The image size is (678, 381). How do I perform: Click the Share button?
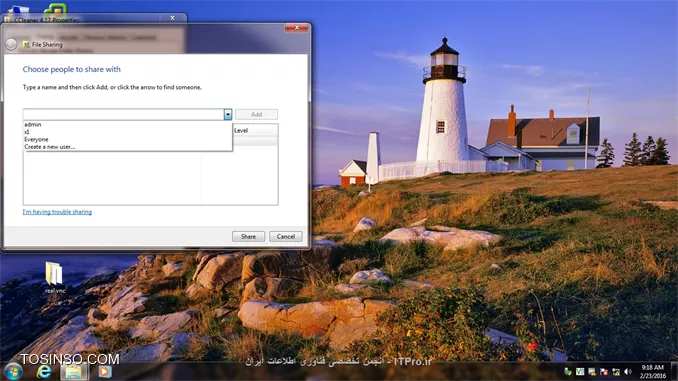248,237
